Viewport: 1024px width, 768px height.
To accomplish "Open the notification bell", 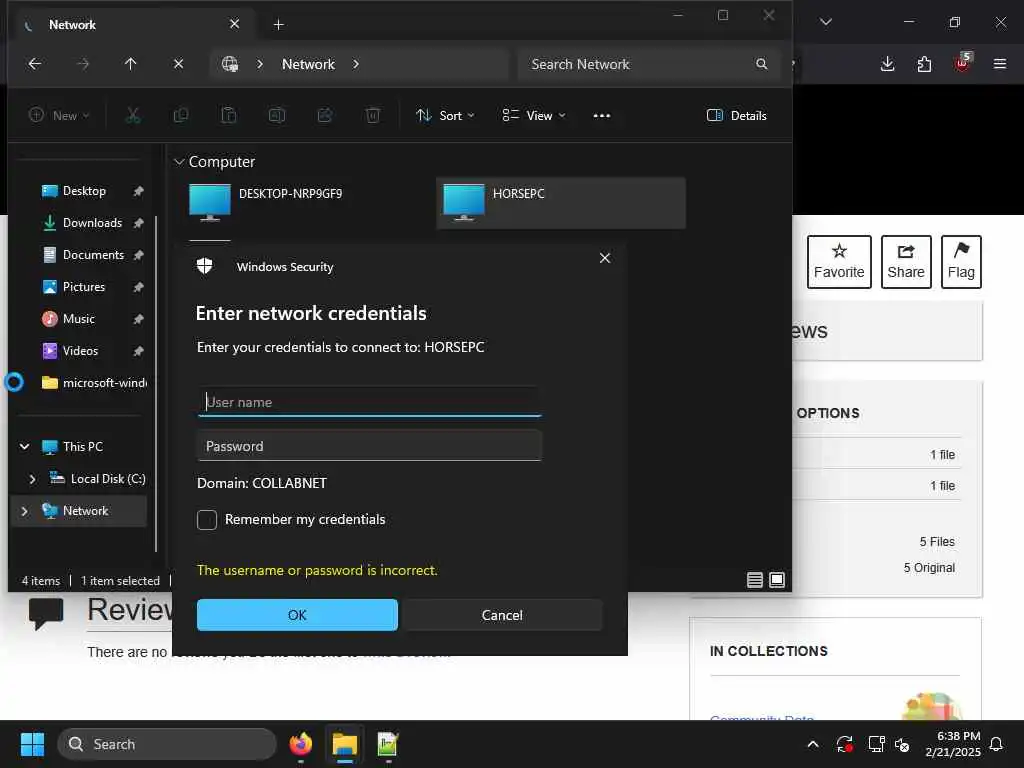I will pos(997,744).
